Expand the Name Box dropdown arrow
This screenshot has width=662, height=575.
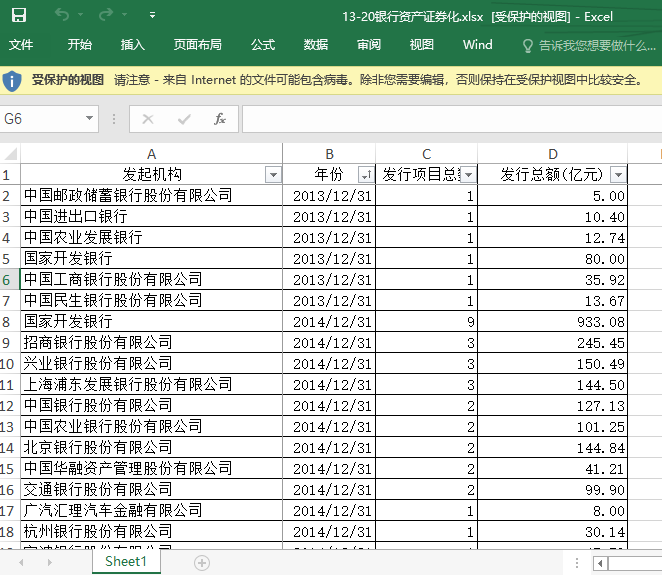(89, 119)
